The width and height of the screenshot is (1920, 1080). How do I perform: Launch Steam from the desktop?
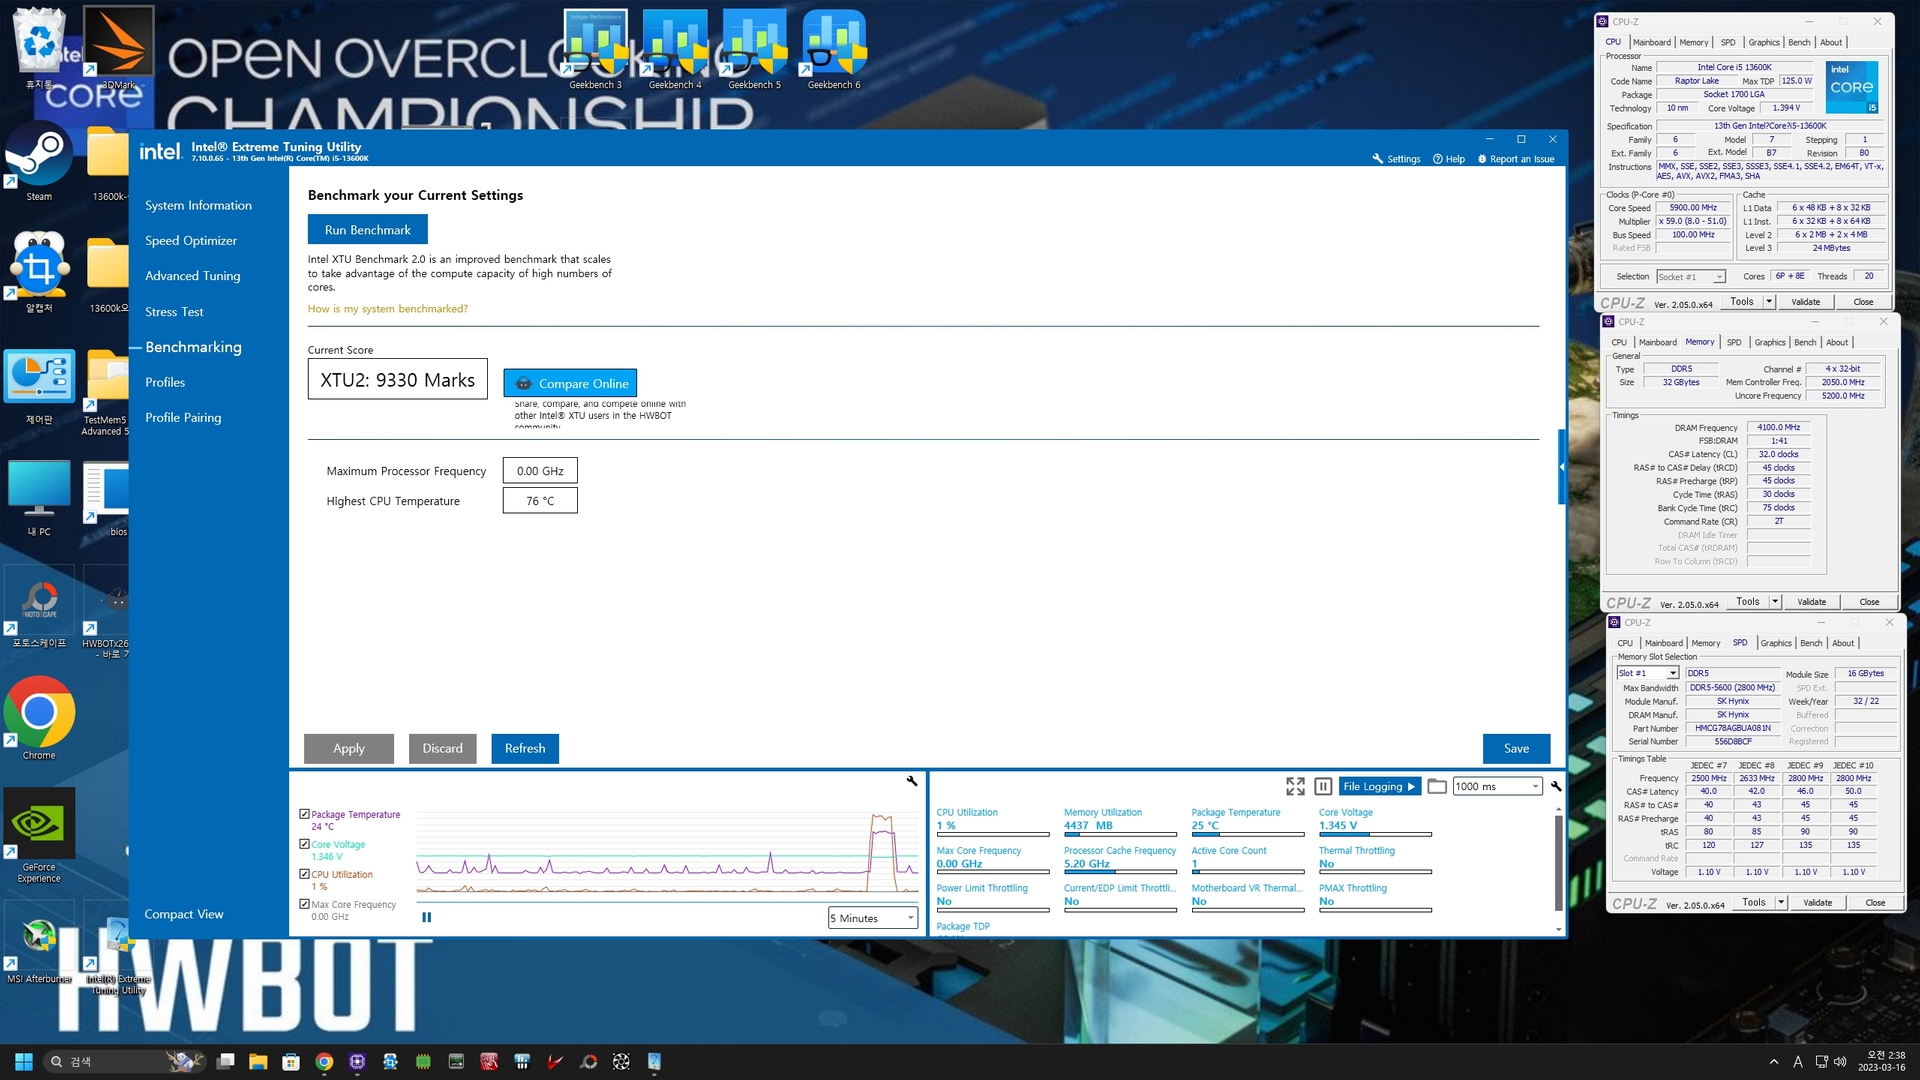tap(39, 163)
